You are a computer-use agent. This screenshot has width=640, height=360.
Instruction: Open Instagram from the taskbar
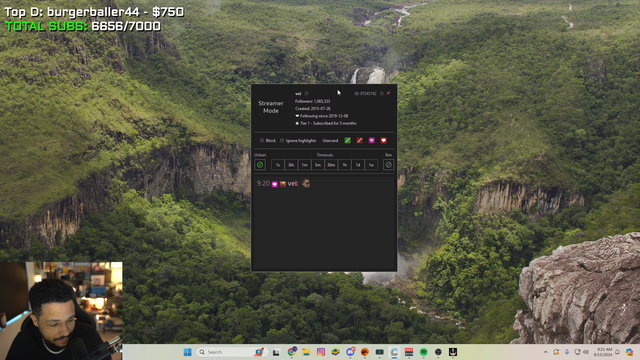321,352
